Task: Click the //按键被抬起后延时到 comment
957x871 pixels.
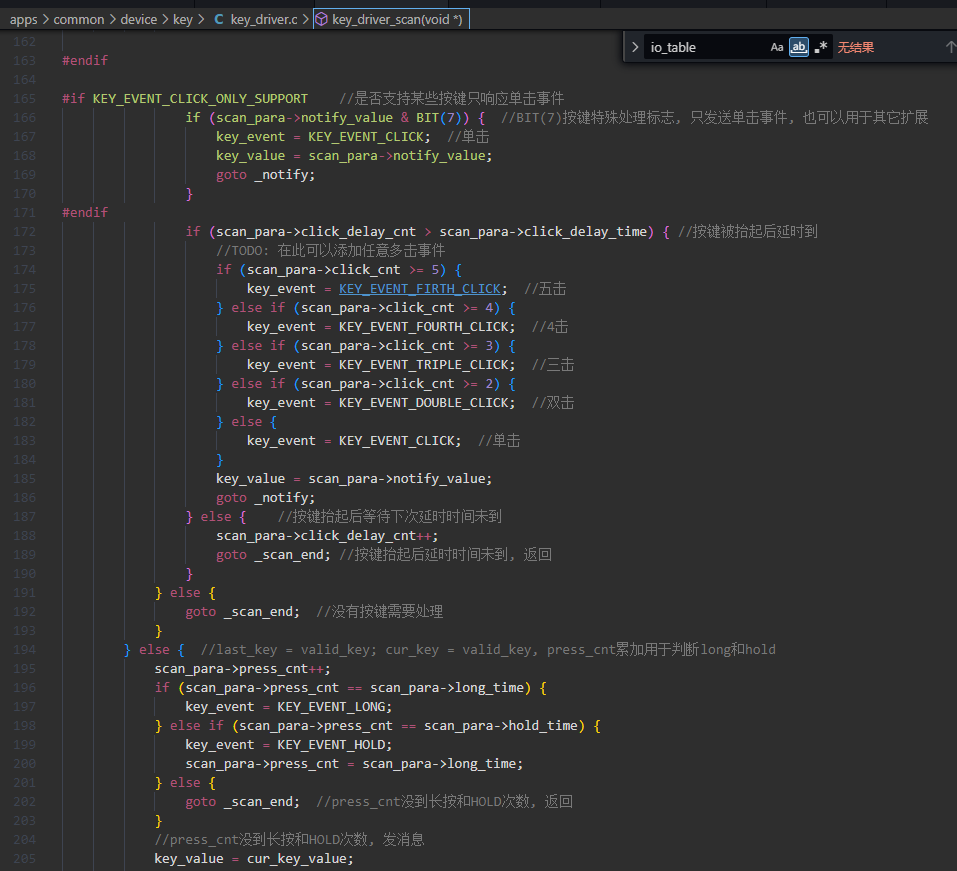Action: pyautogui.click(x=748, y=231)
